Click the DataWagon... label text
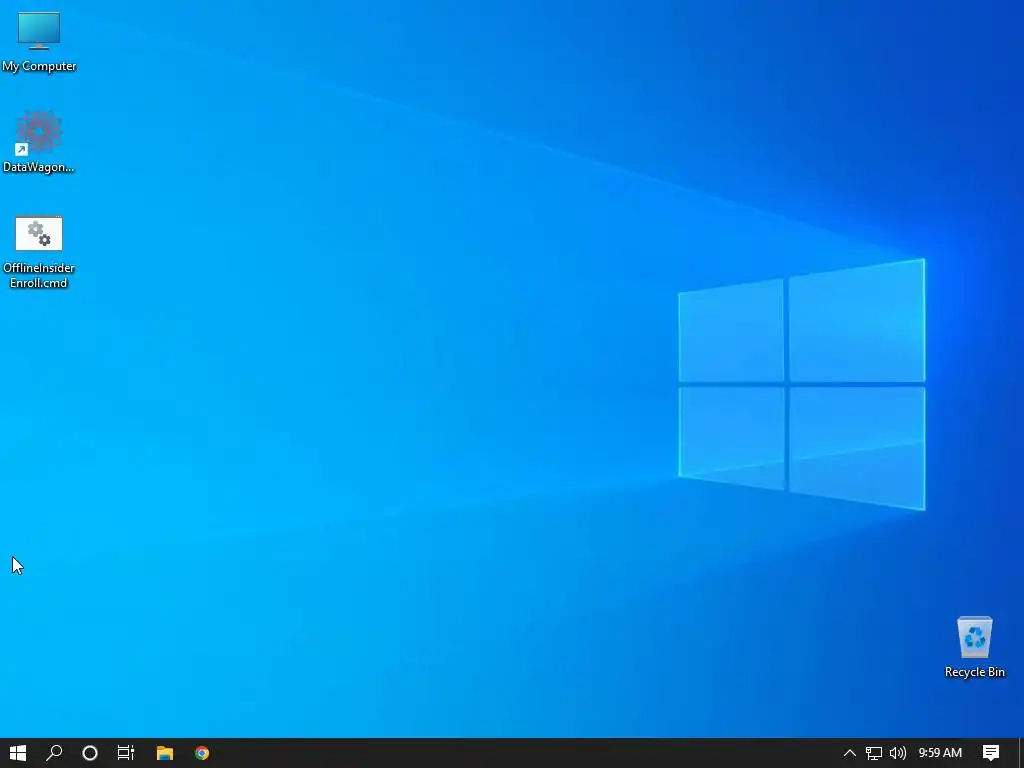The width and height of the screenshot is (1024, 768). pyautogui.click(x=39, y=167)
